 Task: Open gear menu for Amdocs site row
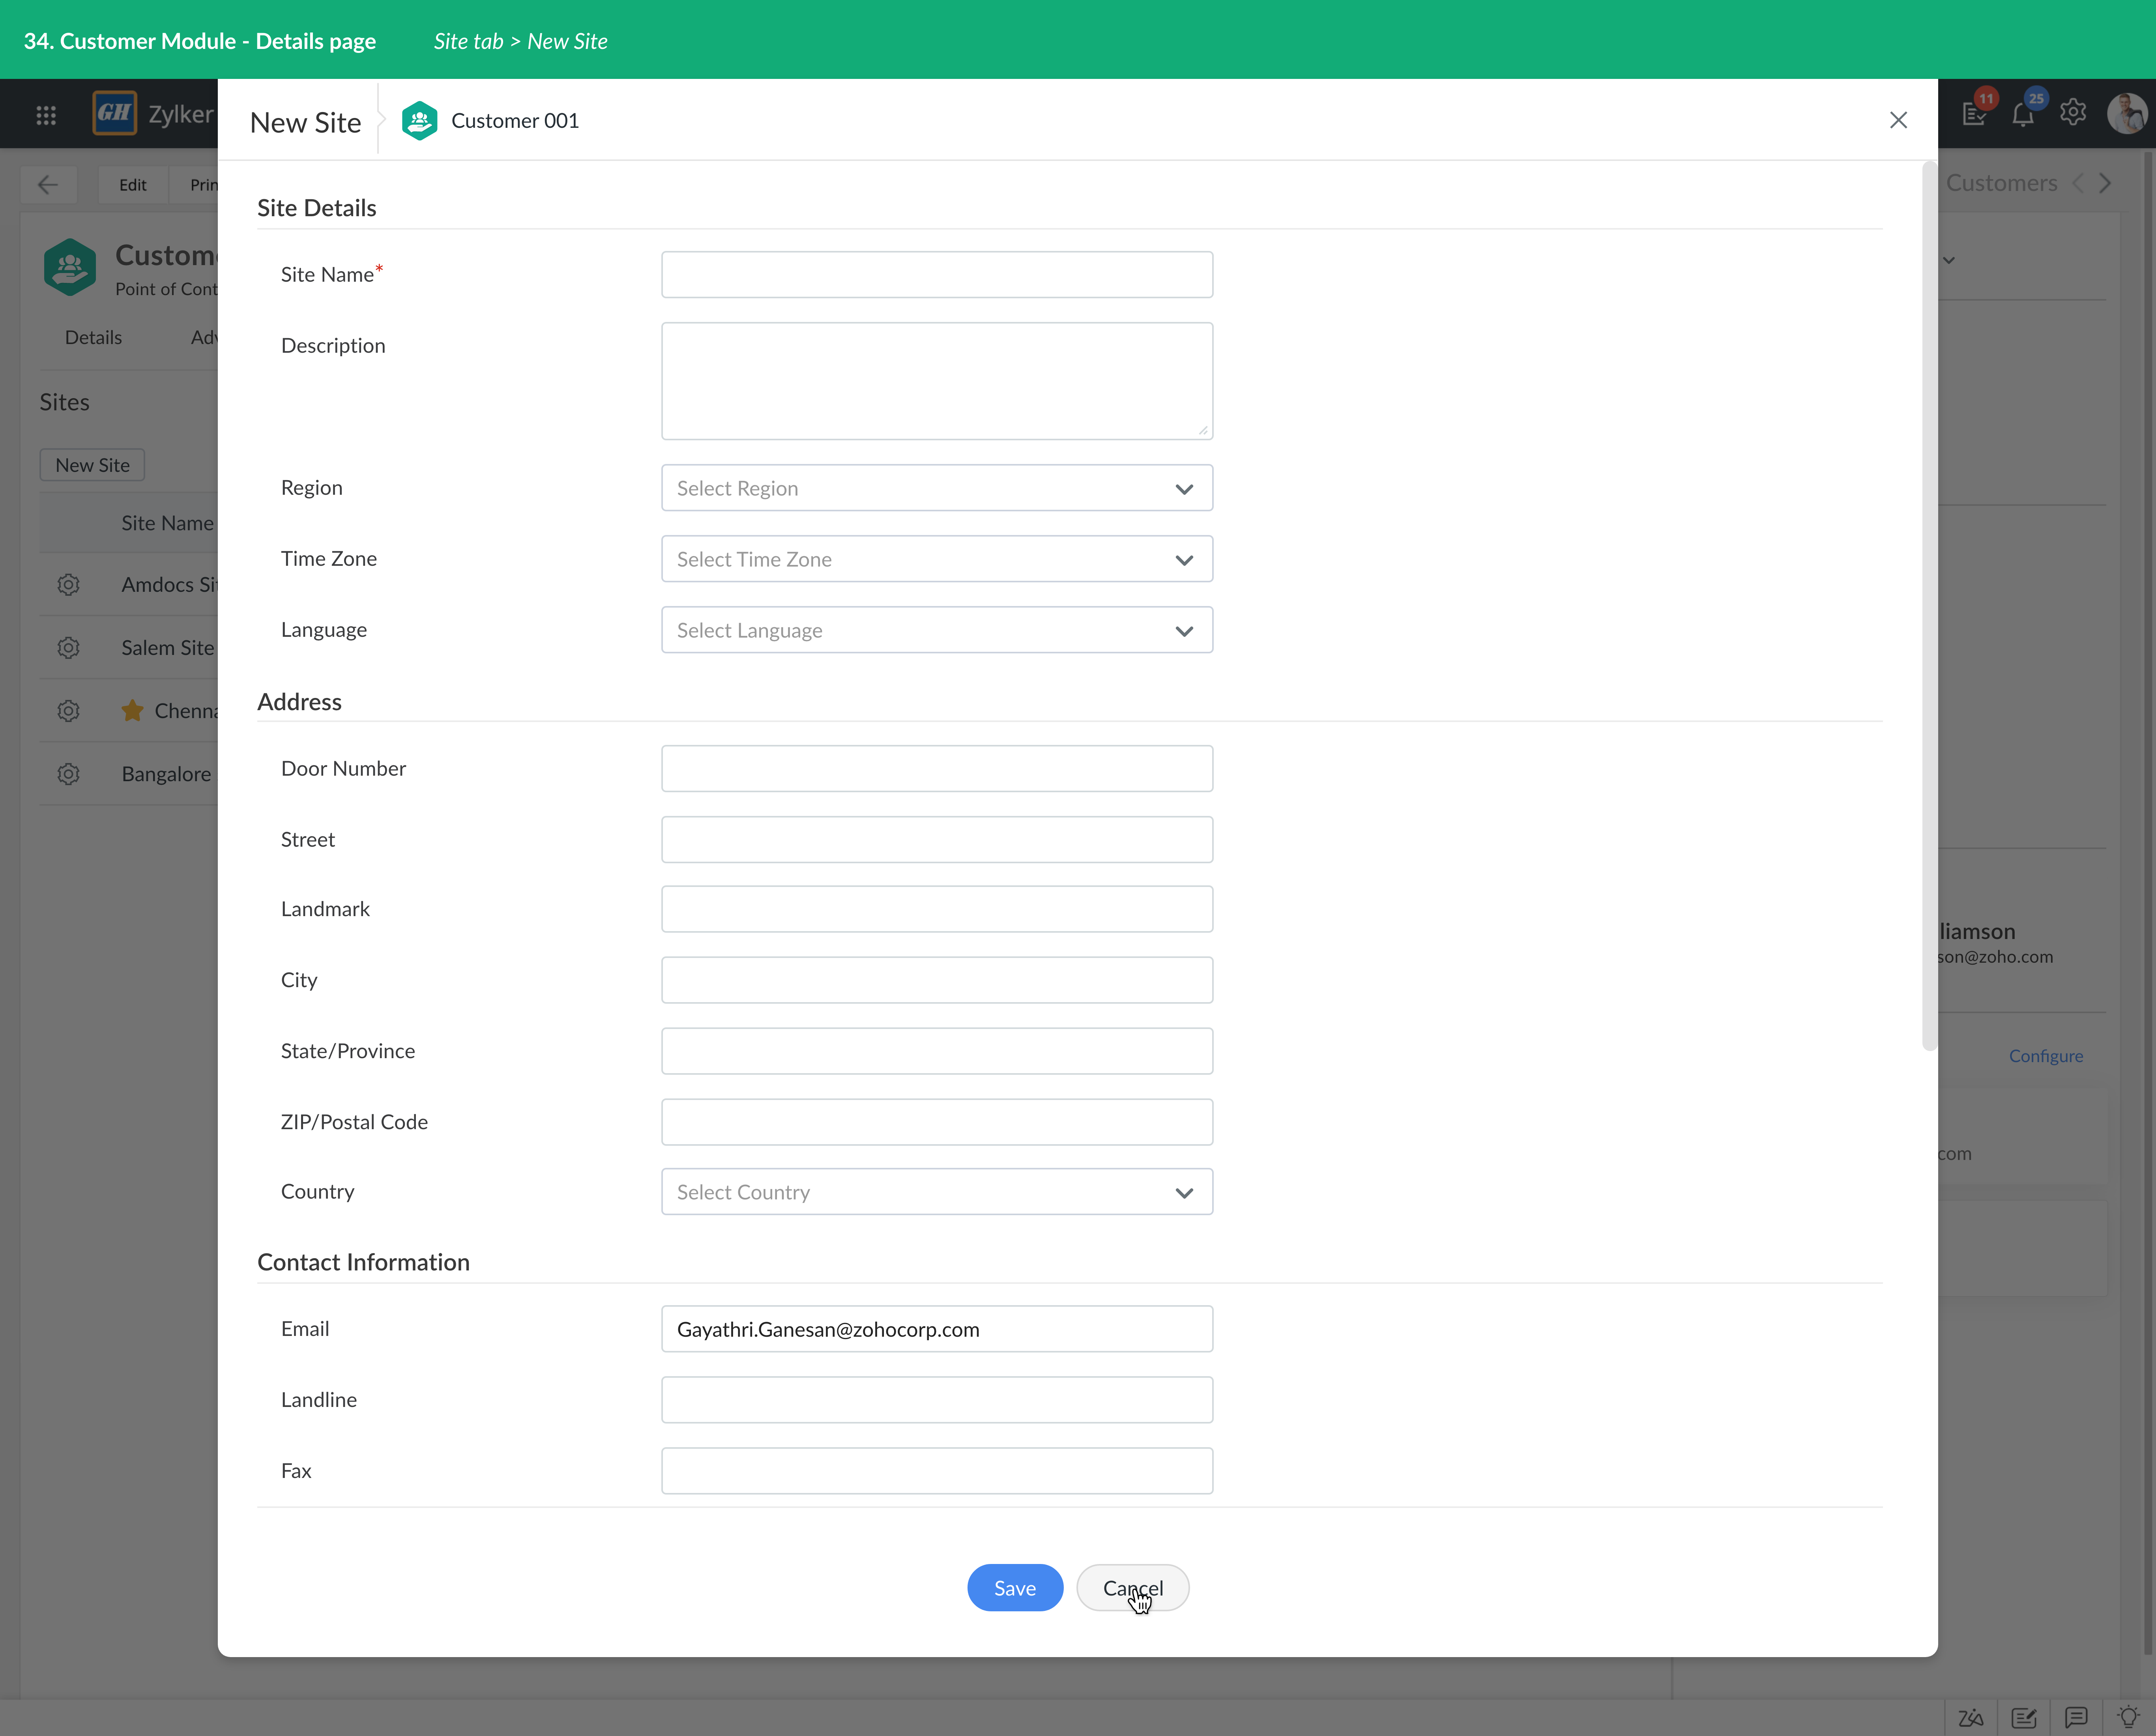pos(68,585)
